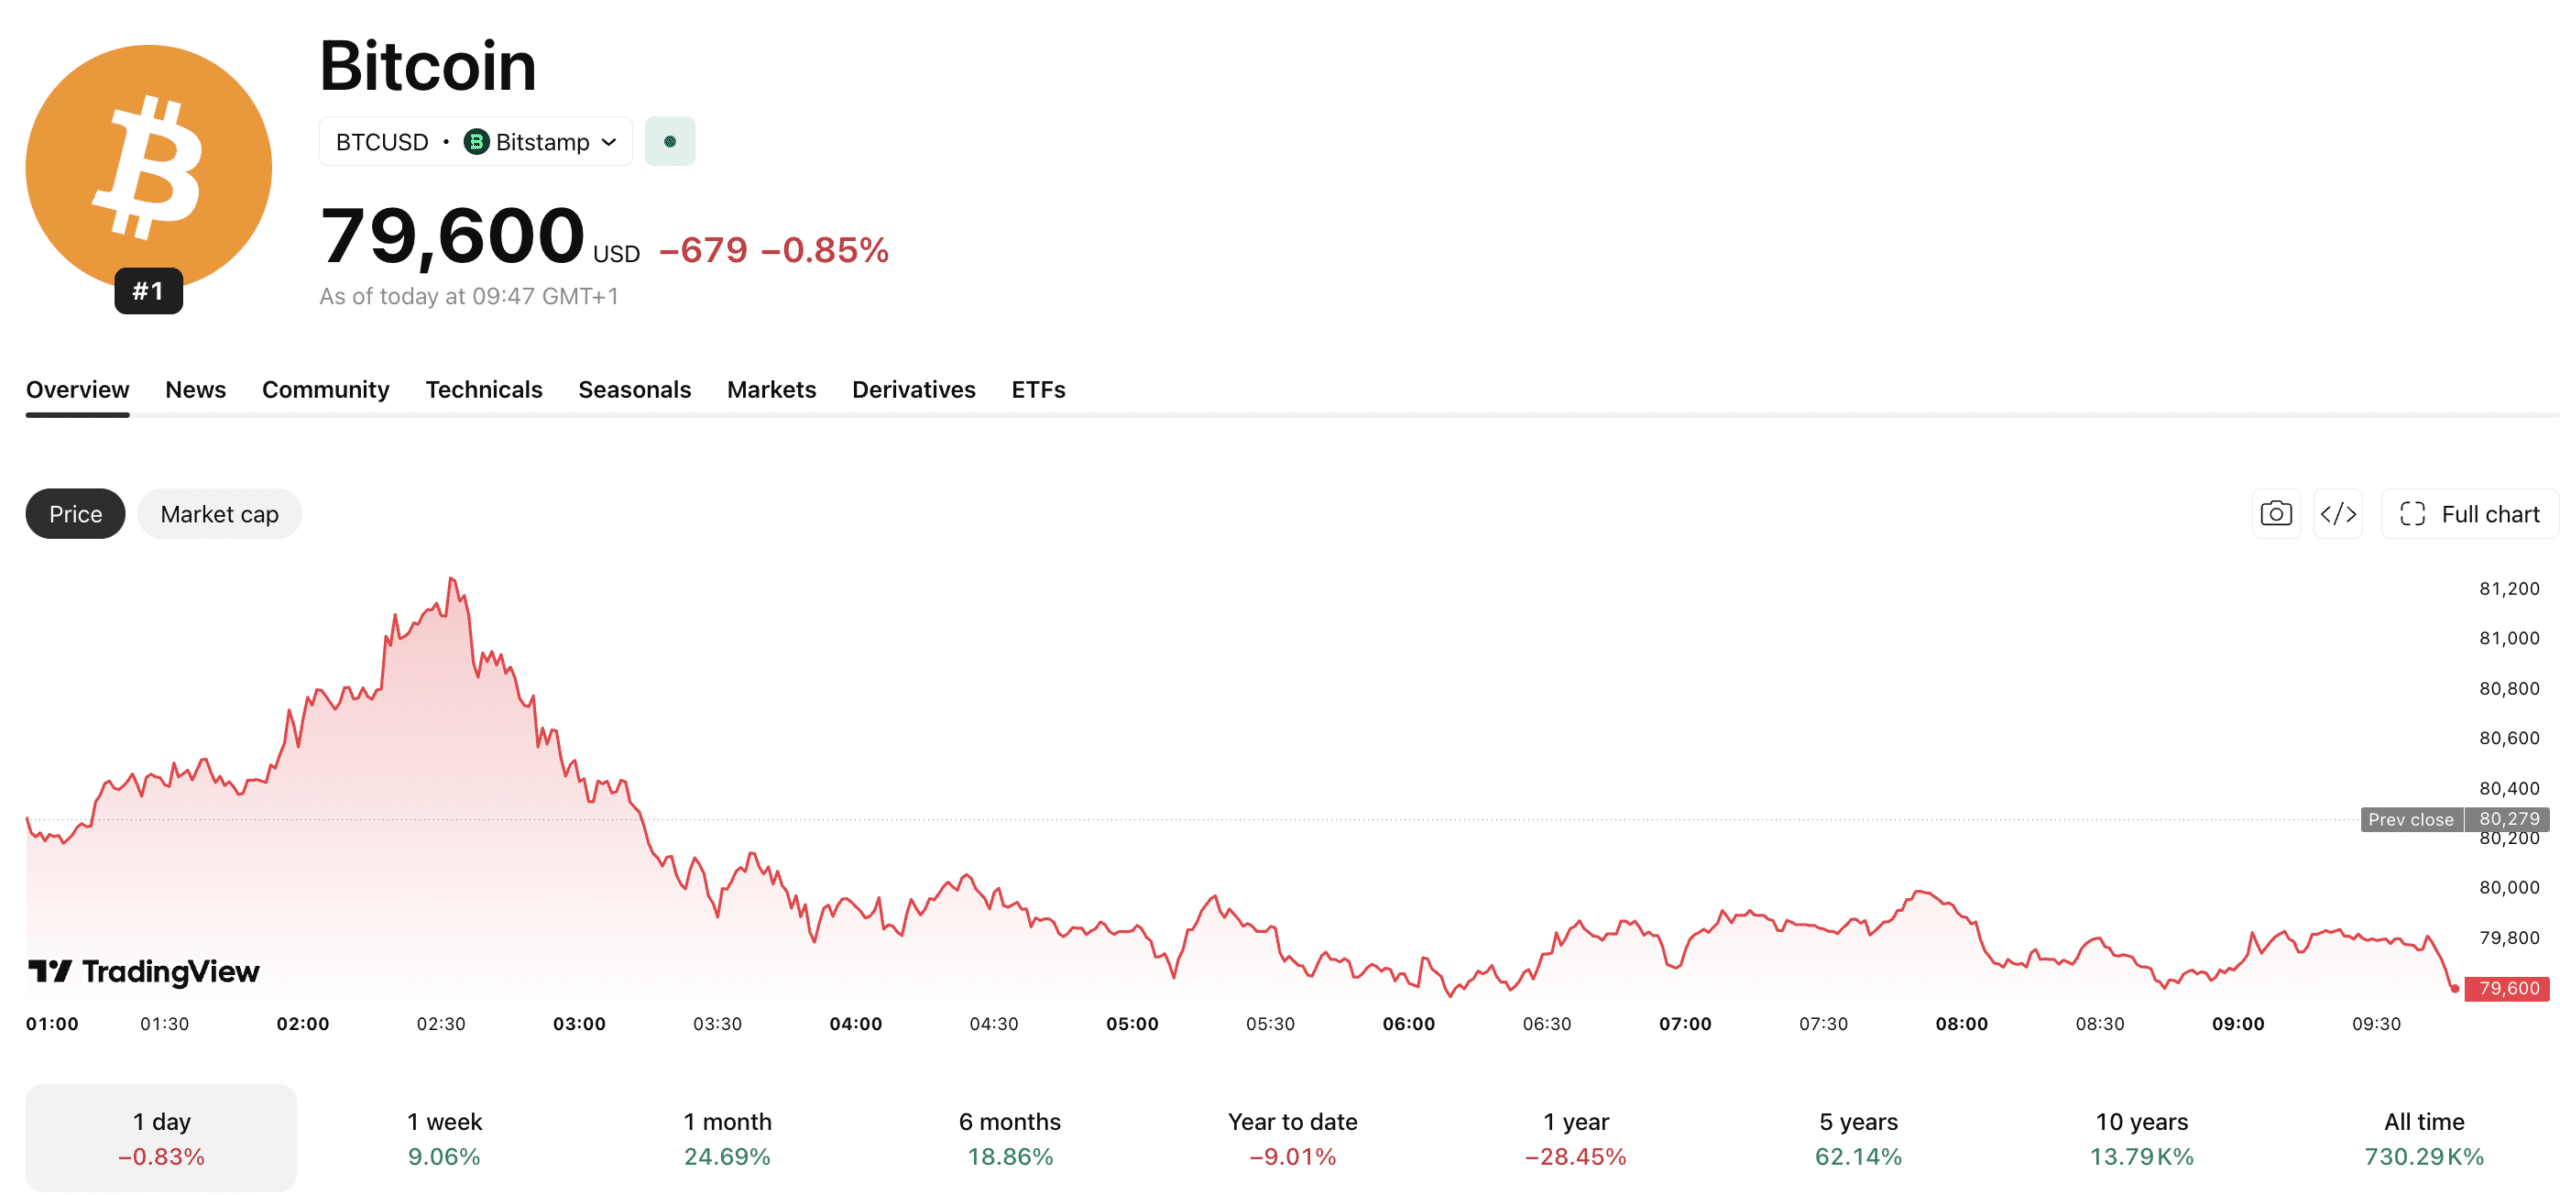Expand the BTCUSD Bitstamp symbol dropdown

[476, 142]
